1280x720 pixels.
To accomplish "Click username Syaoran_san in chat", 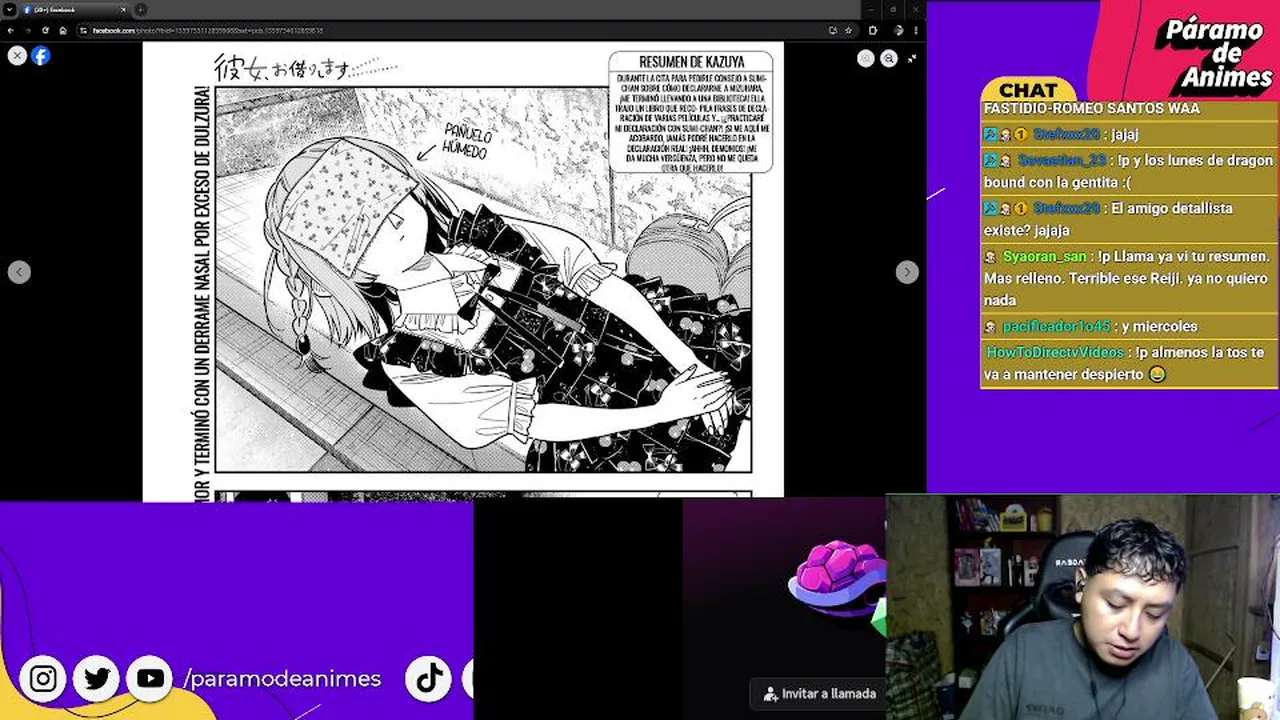I will (x=1044, y=256).
